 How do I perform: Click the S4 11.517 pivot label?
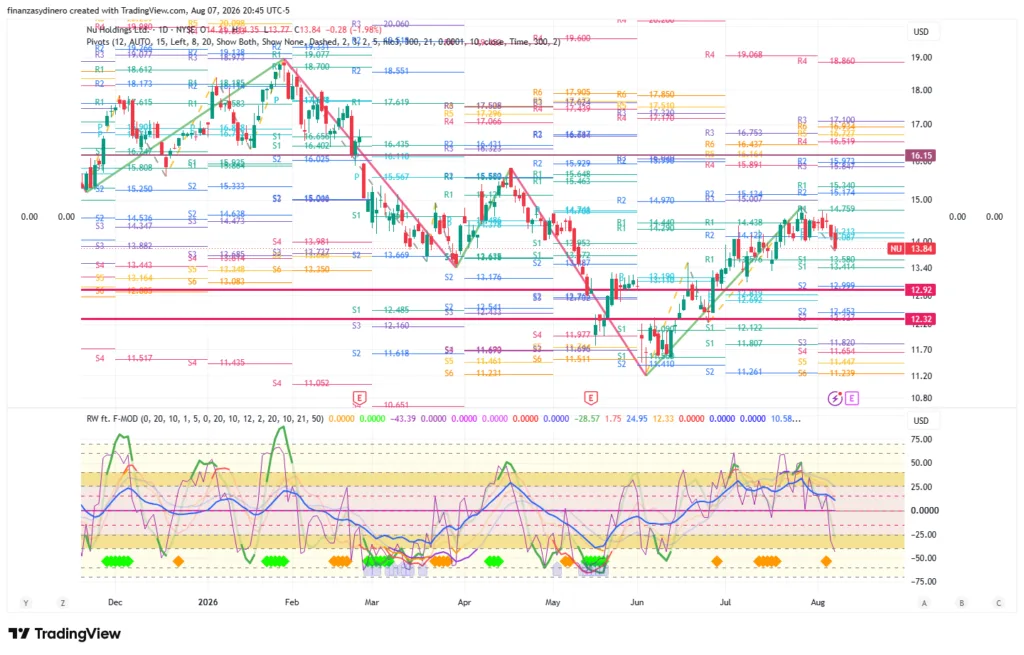[x=123, y=359]
